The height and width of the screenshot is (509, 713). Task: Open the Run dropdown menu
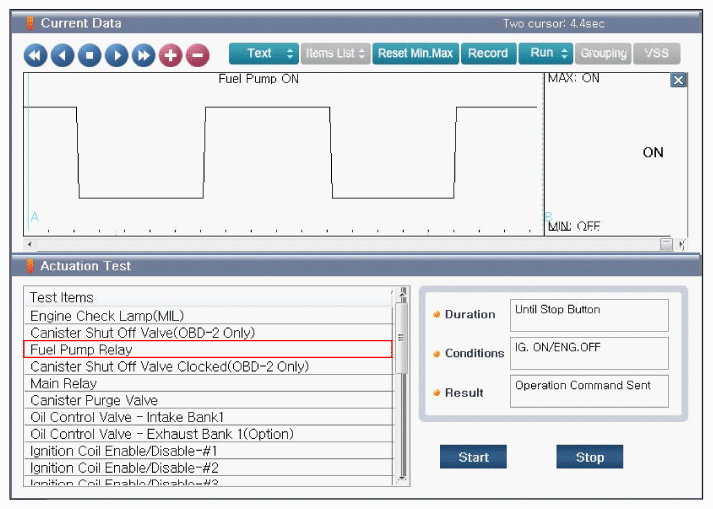(545, 53)
